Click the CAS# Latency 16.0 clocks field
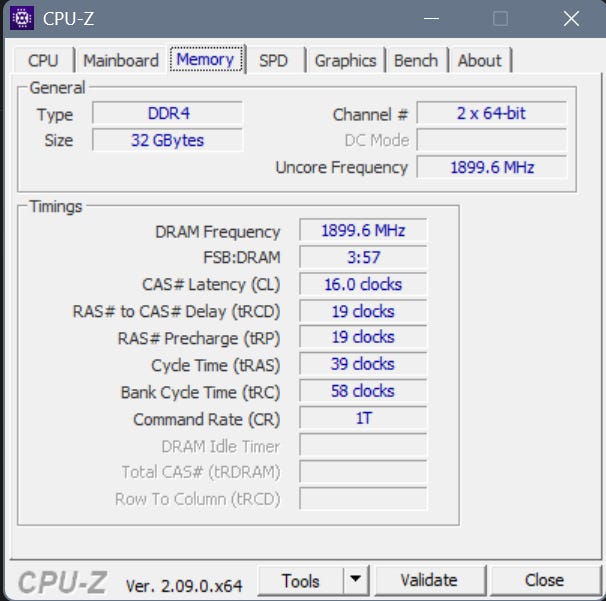The width and height of the screenshot is (606, 601). pyautogui.click(x=363, y=284)
